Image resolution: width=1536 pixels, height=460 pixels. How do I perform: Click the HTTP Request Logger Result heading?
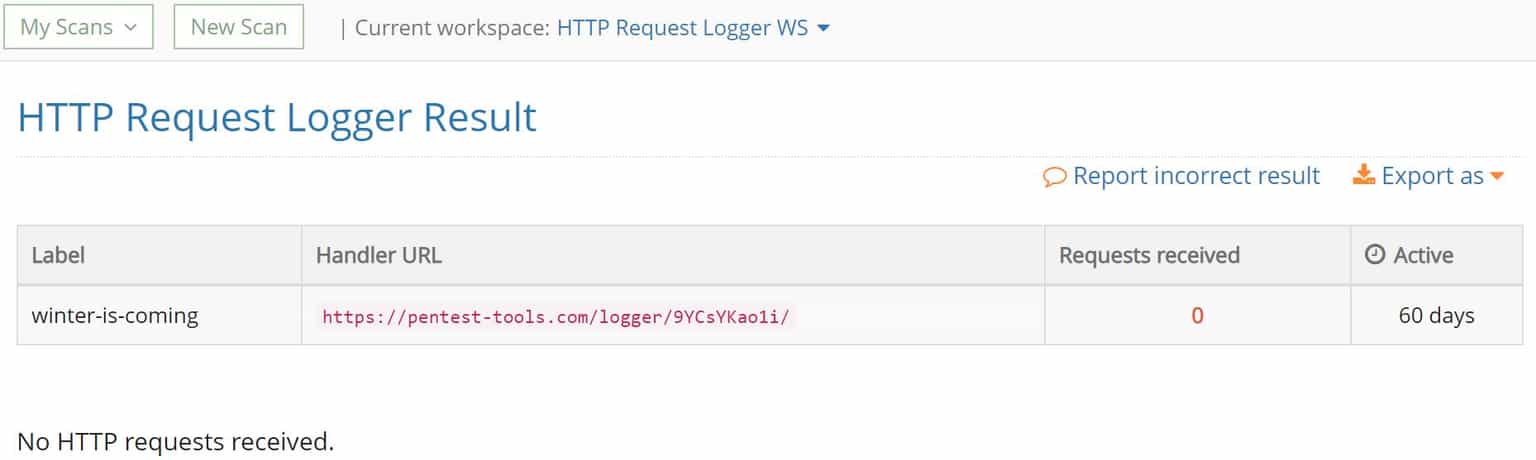point(277,117)
